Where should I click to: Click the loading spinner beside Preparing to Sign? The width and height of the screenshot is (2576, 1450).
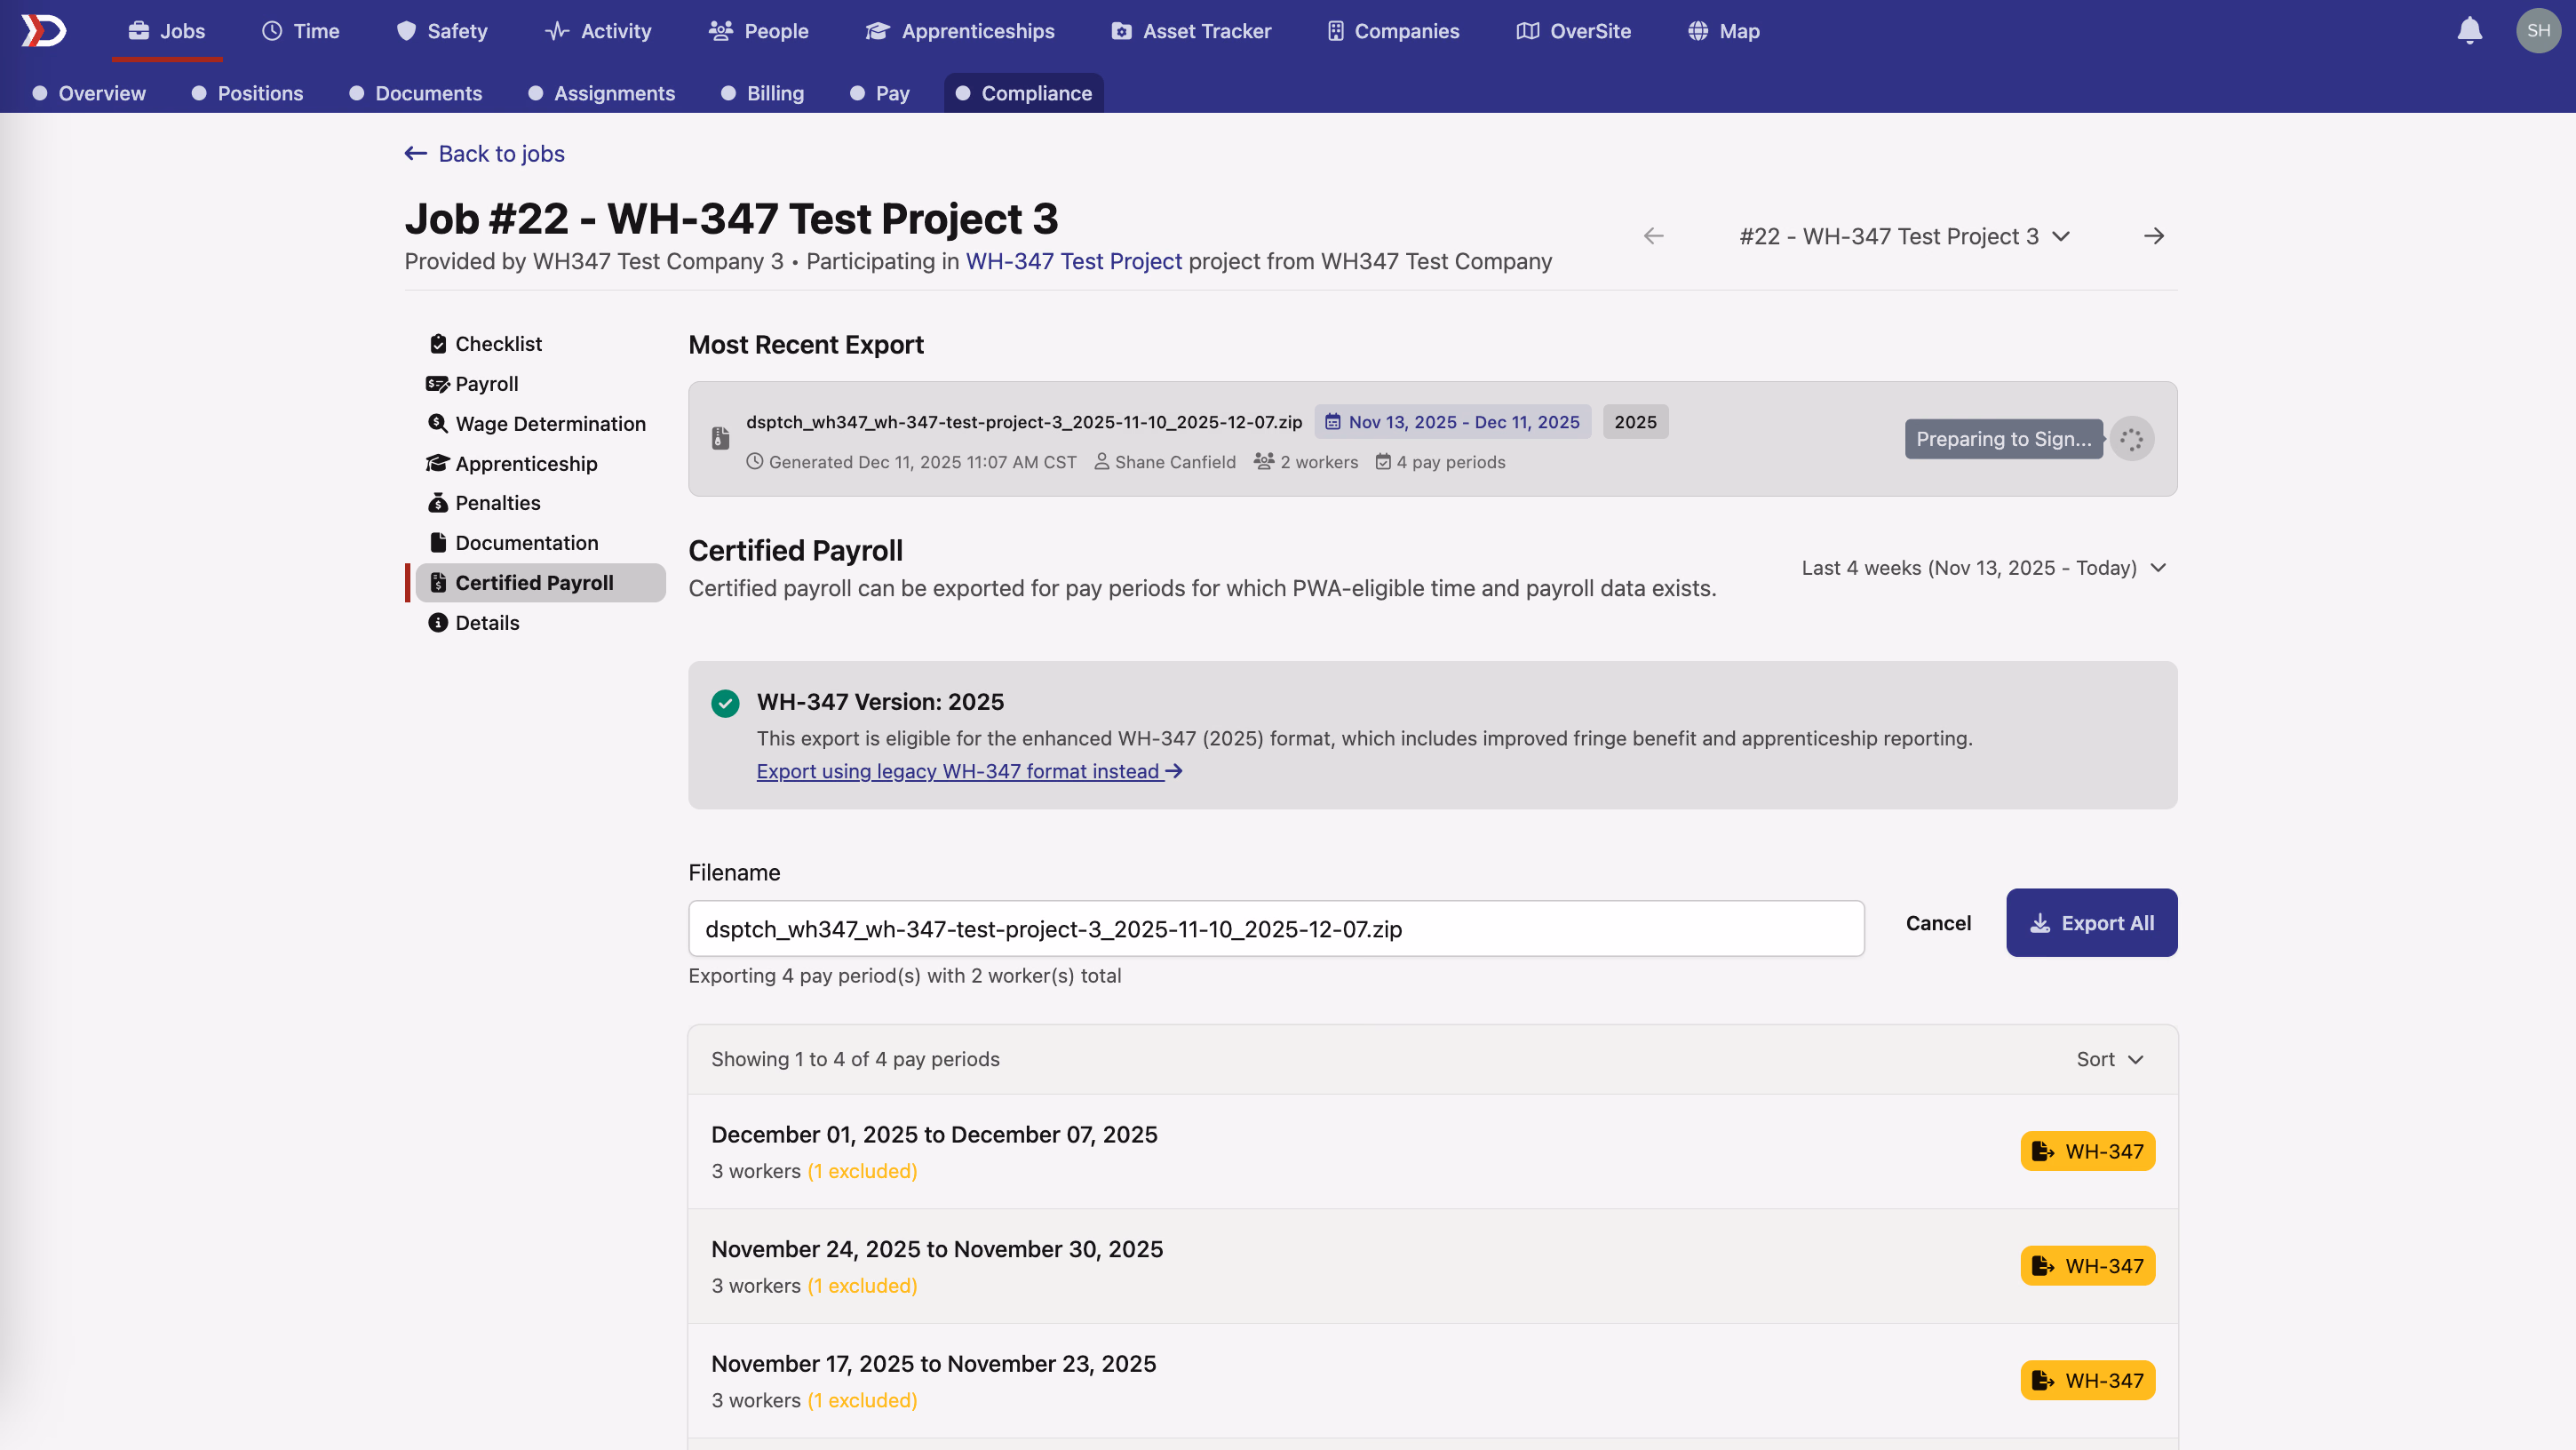(2131, 439)
